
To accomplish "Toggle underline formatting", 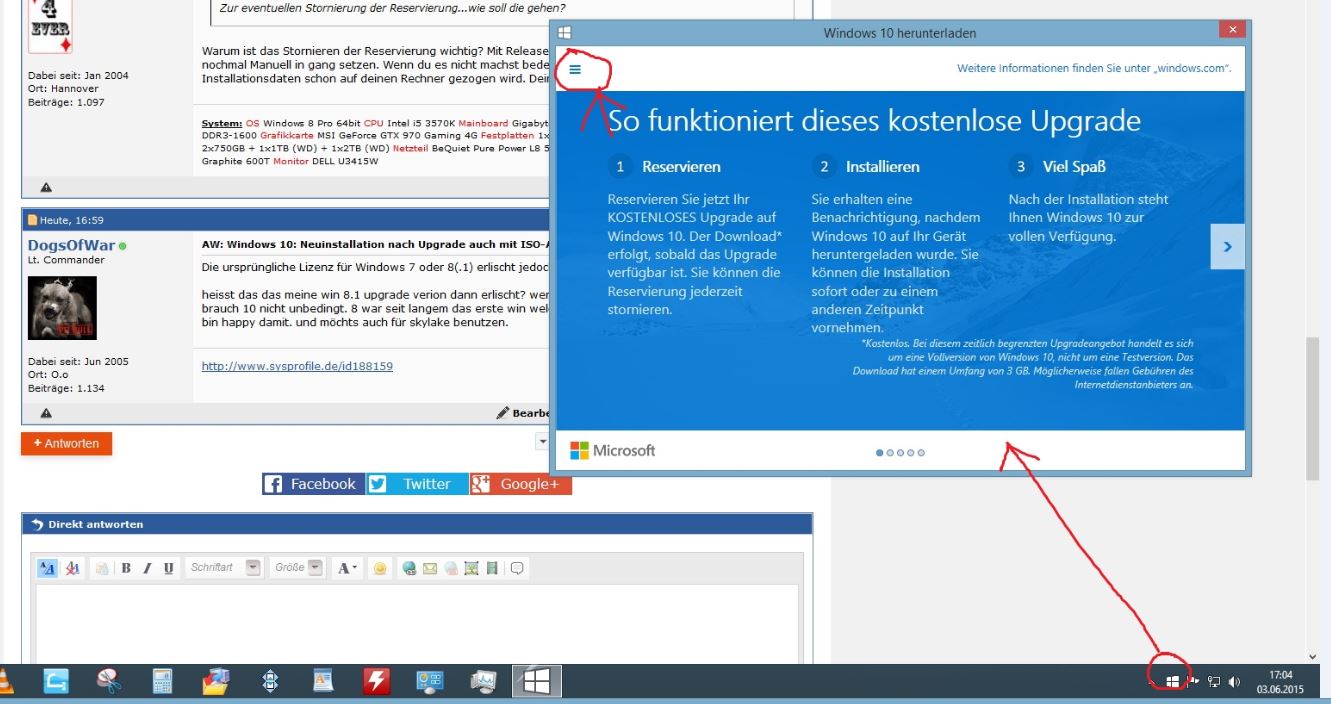I will pyautogui.click(x=168, y=568).
